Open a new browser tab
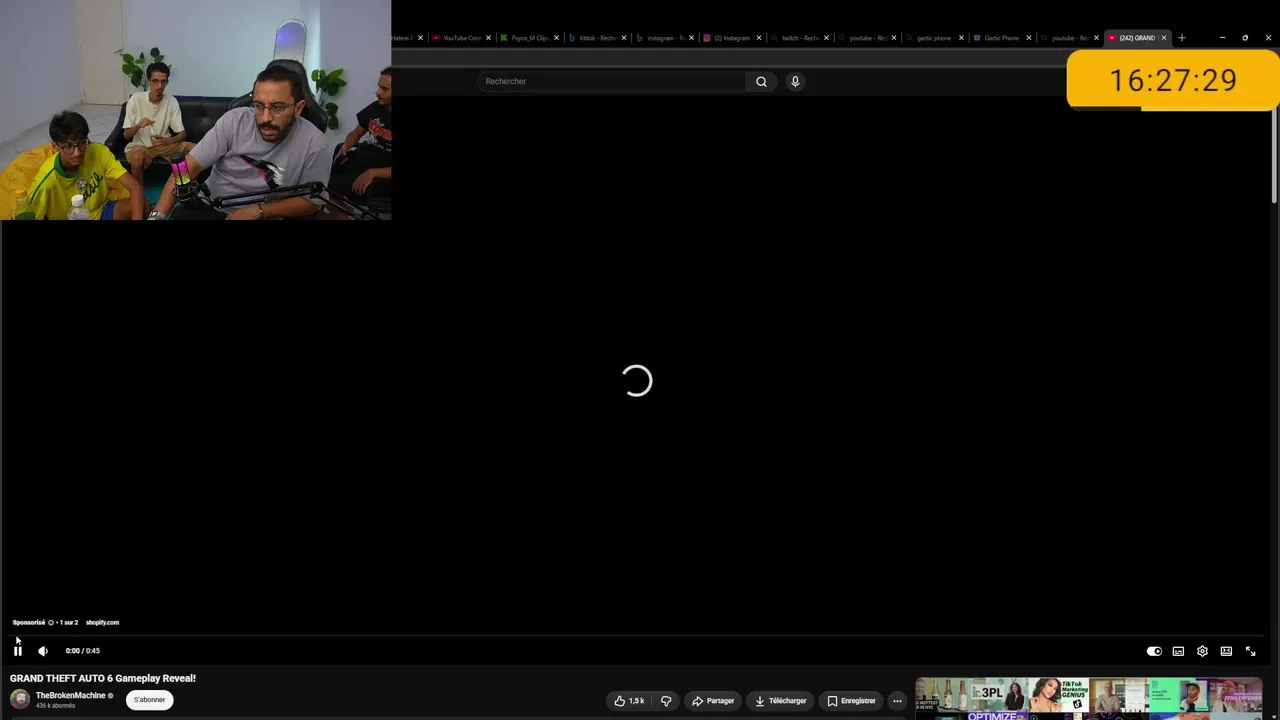Viewport: 1280px width, 720px height. [x=1182, y=38]
